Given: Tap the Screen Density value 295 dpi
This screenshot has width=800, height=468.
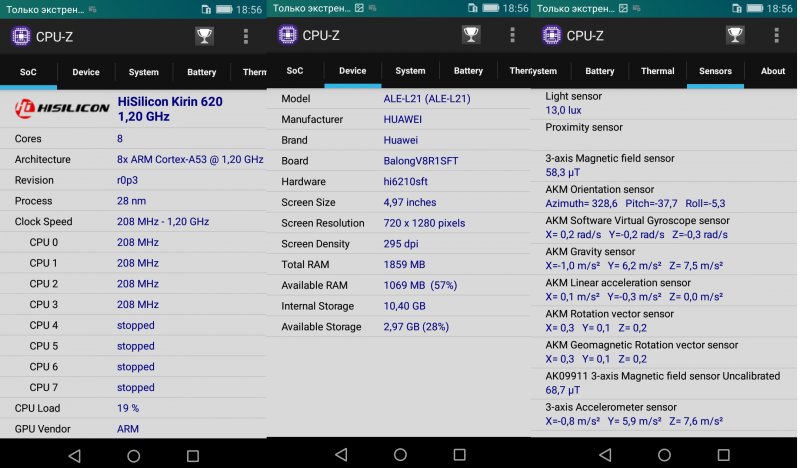Looking at the screenshot, I should (401, 244).
